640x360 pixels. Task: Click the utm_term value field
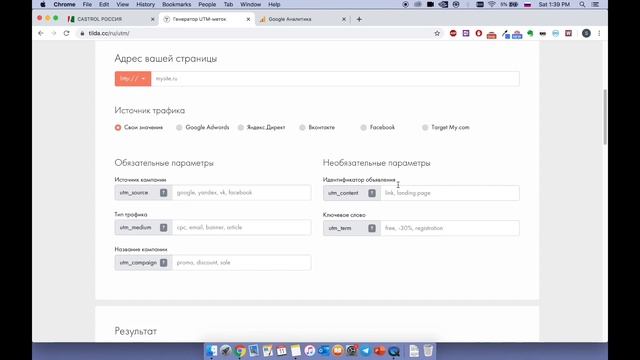click(450, 228)
